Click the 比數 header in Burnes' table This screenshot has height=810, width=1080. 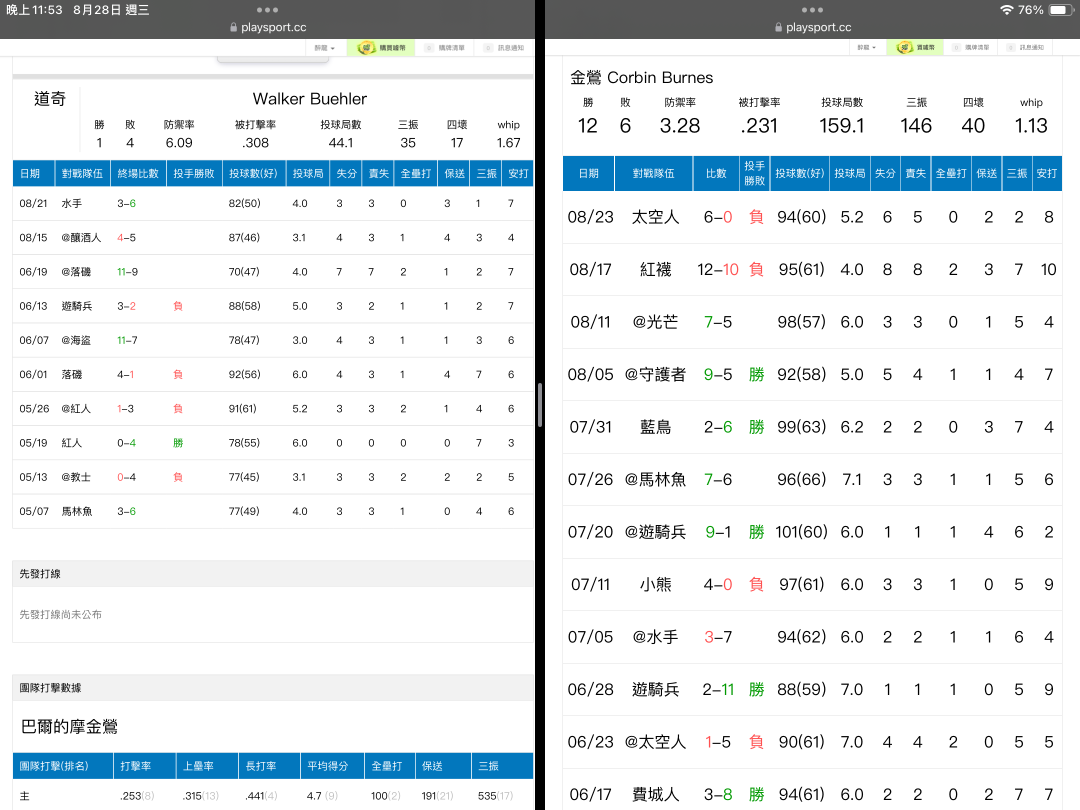(x=716, y=174)
